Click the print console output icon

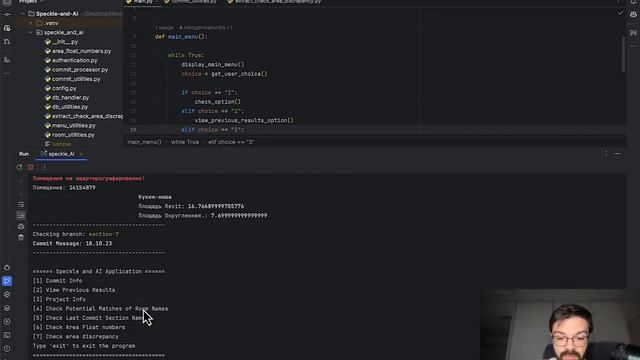click(x=21, y=227)
